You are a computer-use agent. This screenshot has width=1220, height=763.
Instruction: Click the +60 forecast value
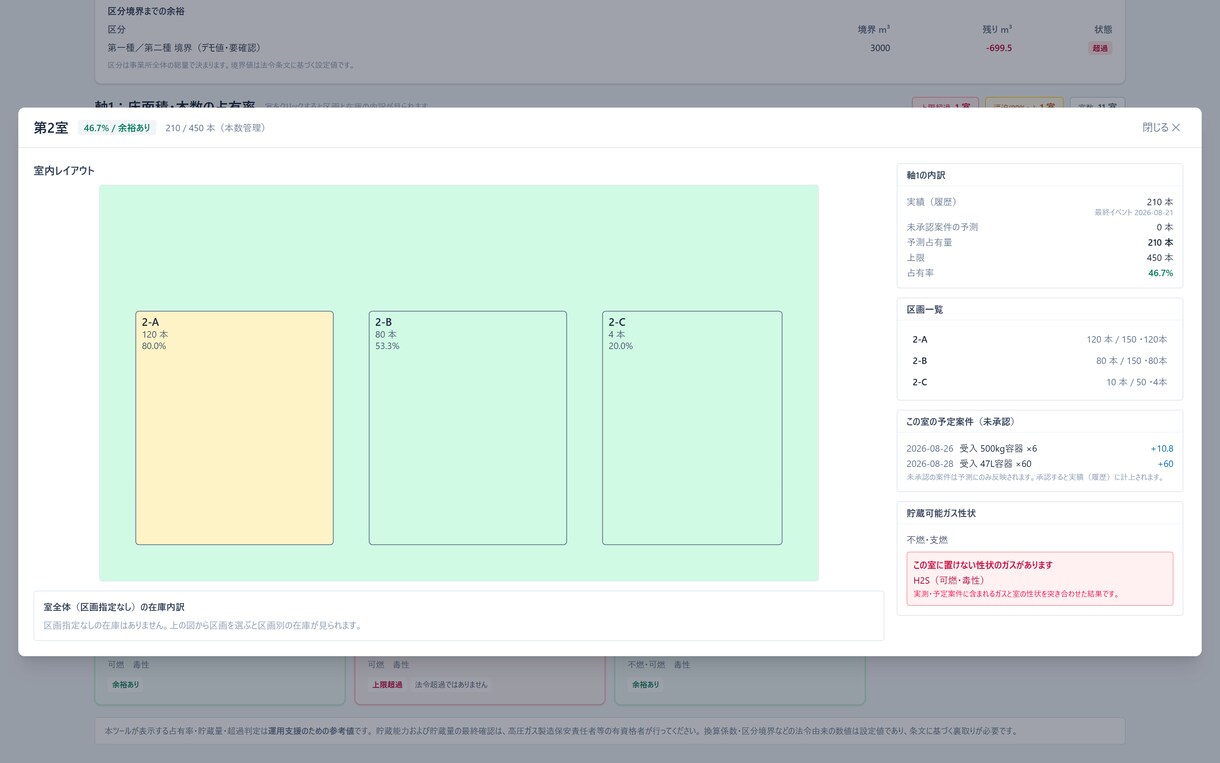(1166, 464)
